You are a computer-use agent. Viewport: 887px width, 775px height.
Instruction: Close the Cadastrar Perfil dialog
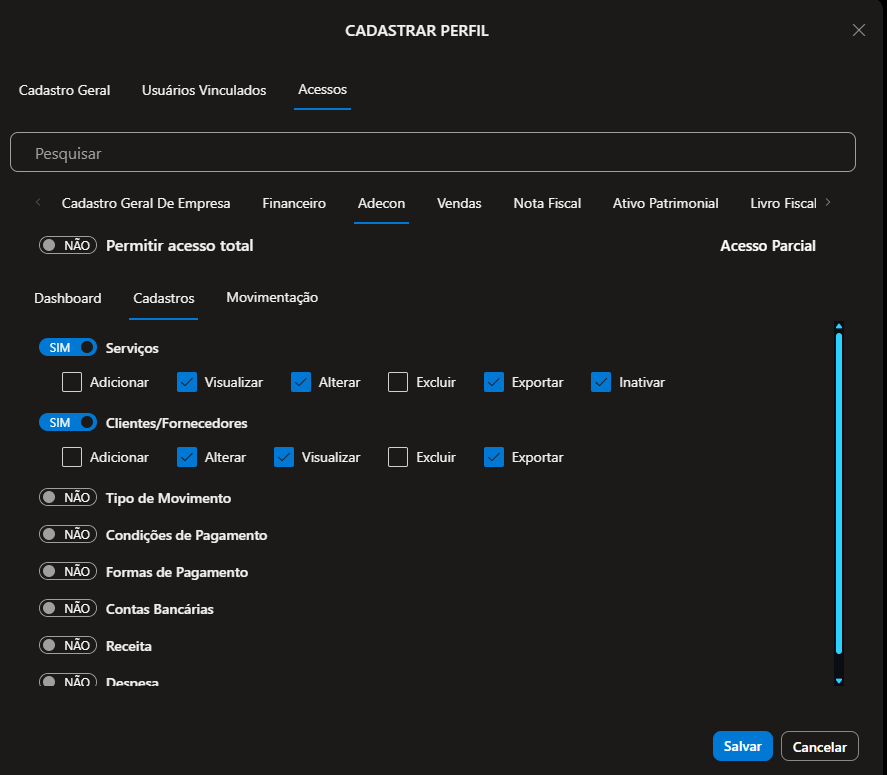coord(858,30)
